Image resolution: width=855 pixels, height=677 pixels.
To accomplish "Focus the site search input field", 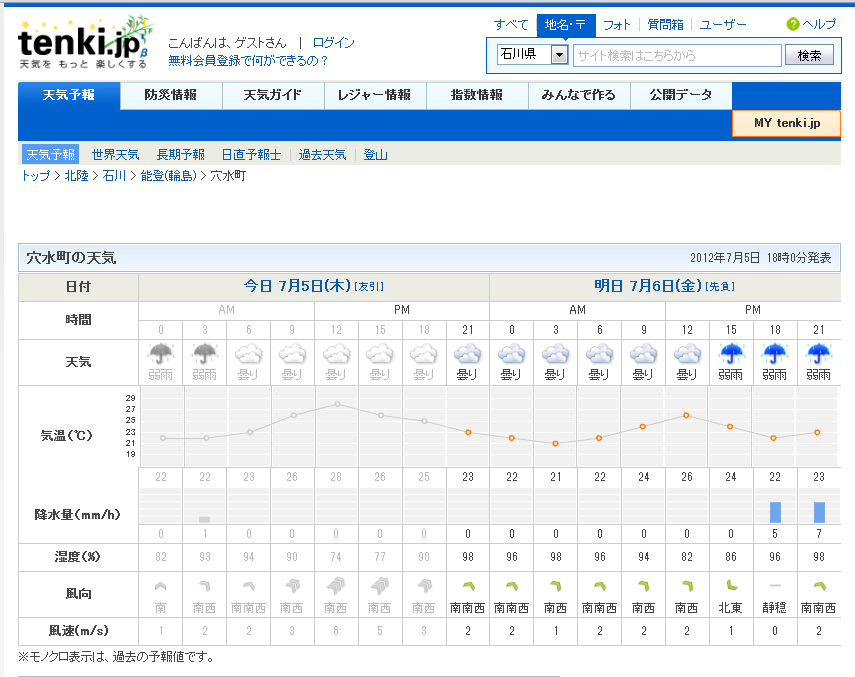I will 677,56.
